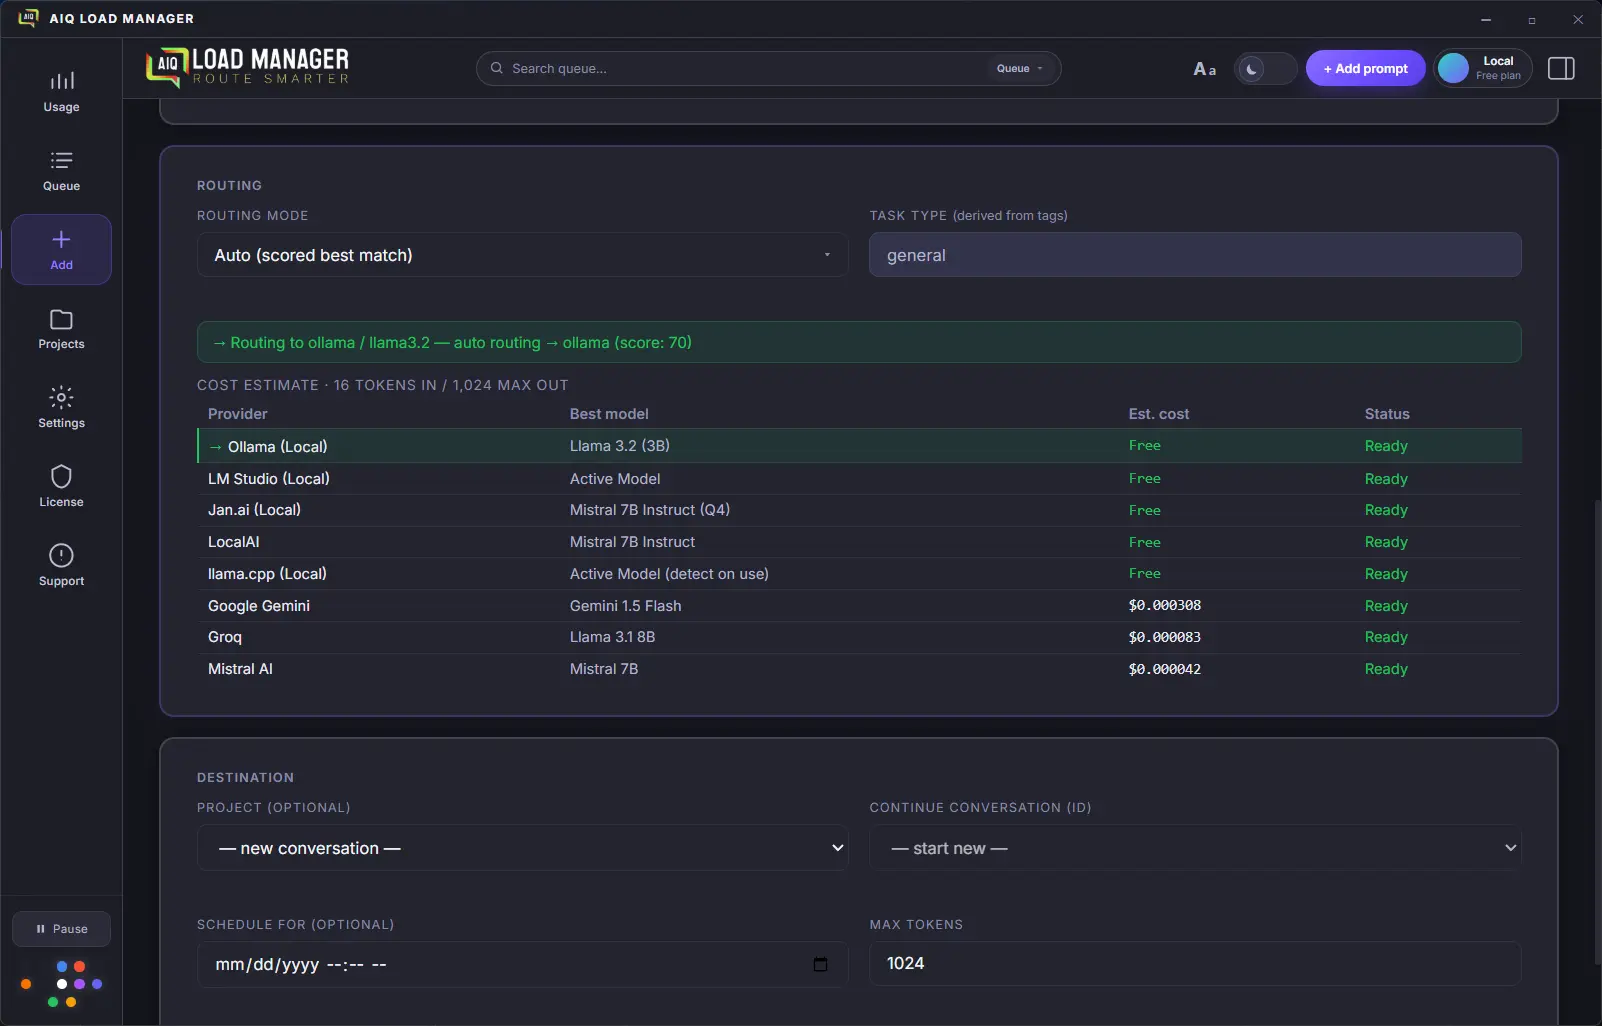Viewport: 1602px width, 1026px height.
Task: Open the Queue filter in search bar
Action: 1019,68
